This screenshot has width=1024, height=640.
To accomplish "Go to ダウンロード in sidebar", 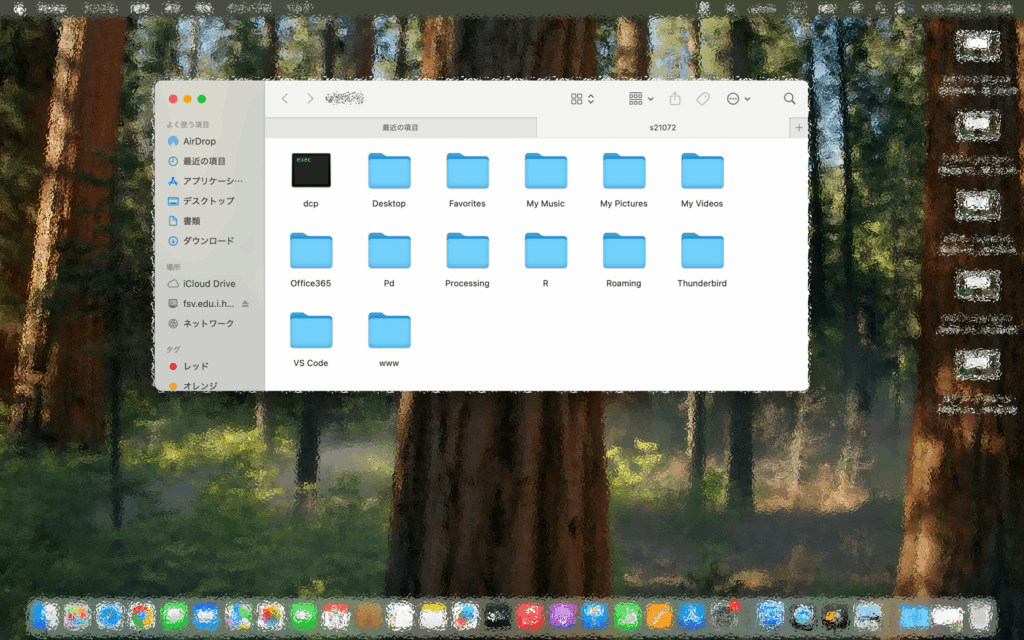I will [x=208, y=241].
